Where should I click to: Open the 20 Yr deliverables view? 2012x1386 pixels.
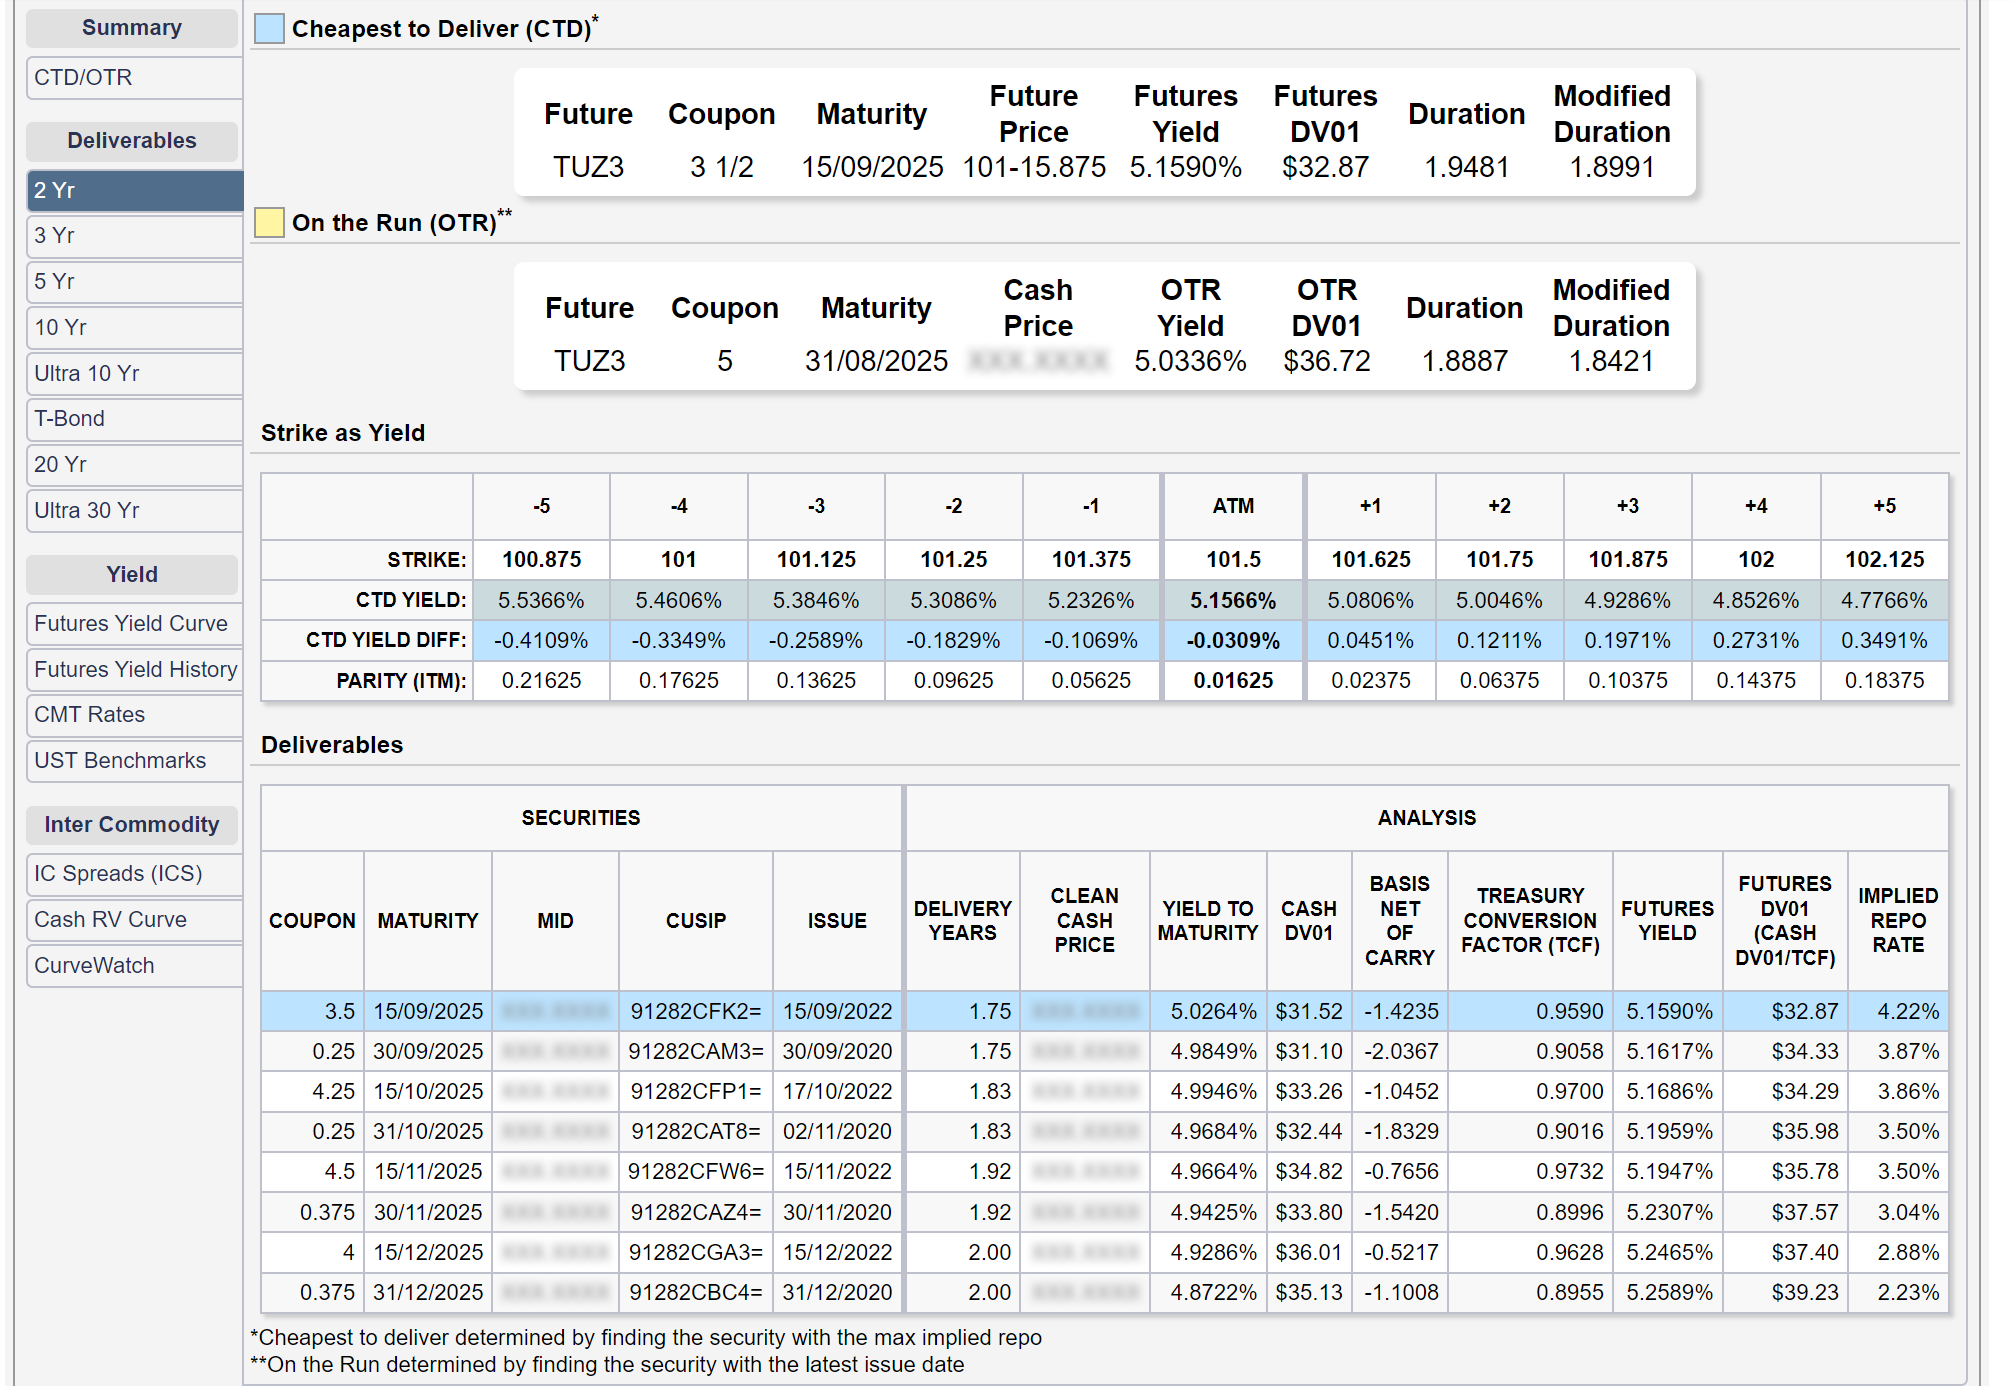click(x=134, y=465)
